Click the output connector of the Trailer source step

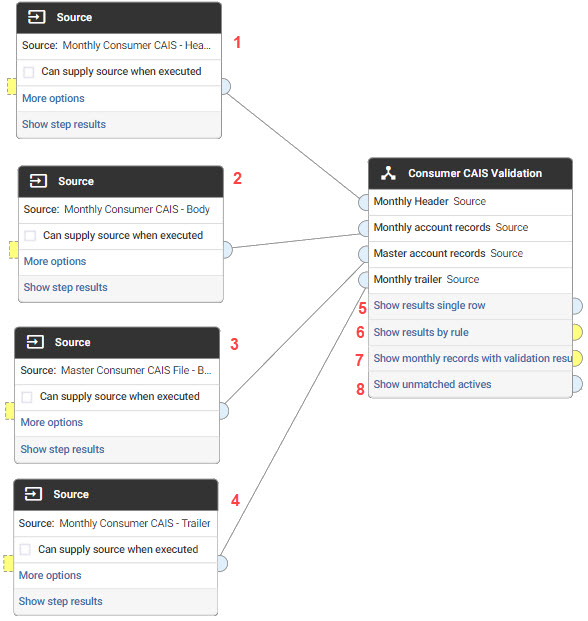tap(223, 564)
